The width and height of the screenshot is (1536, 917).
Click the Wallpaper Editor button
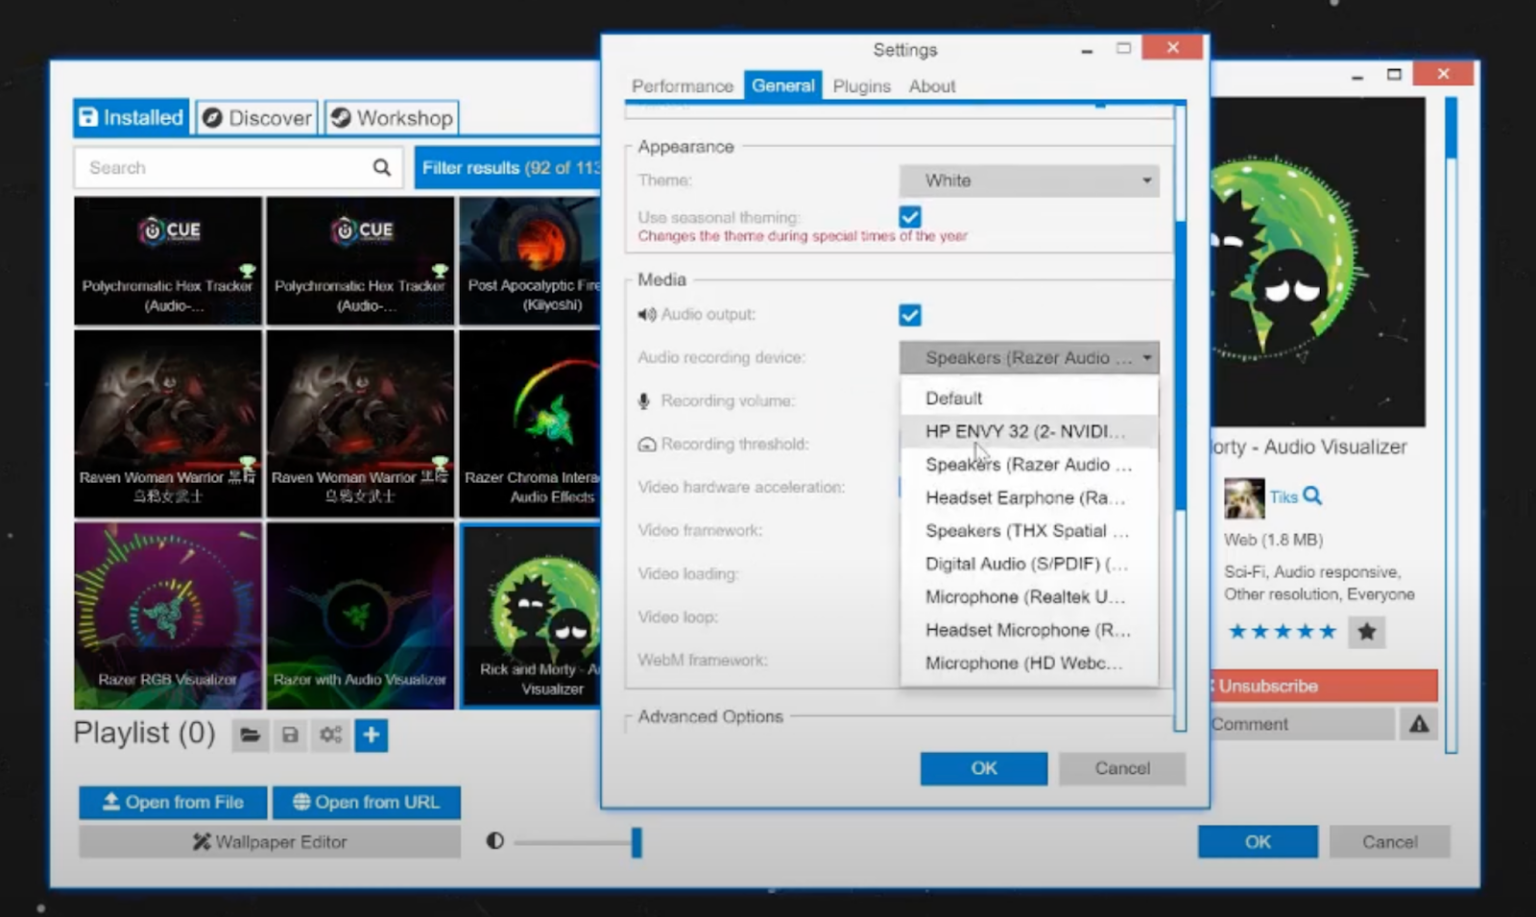click(x=270, y=842)
